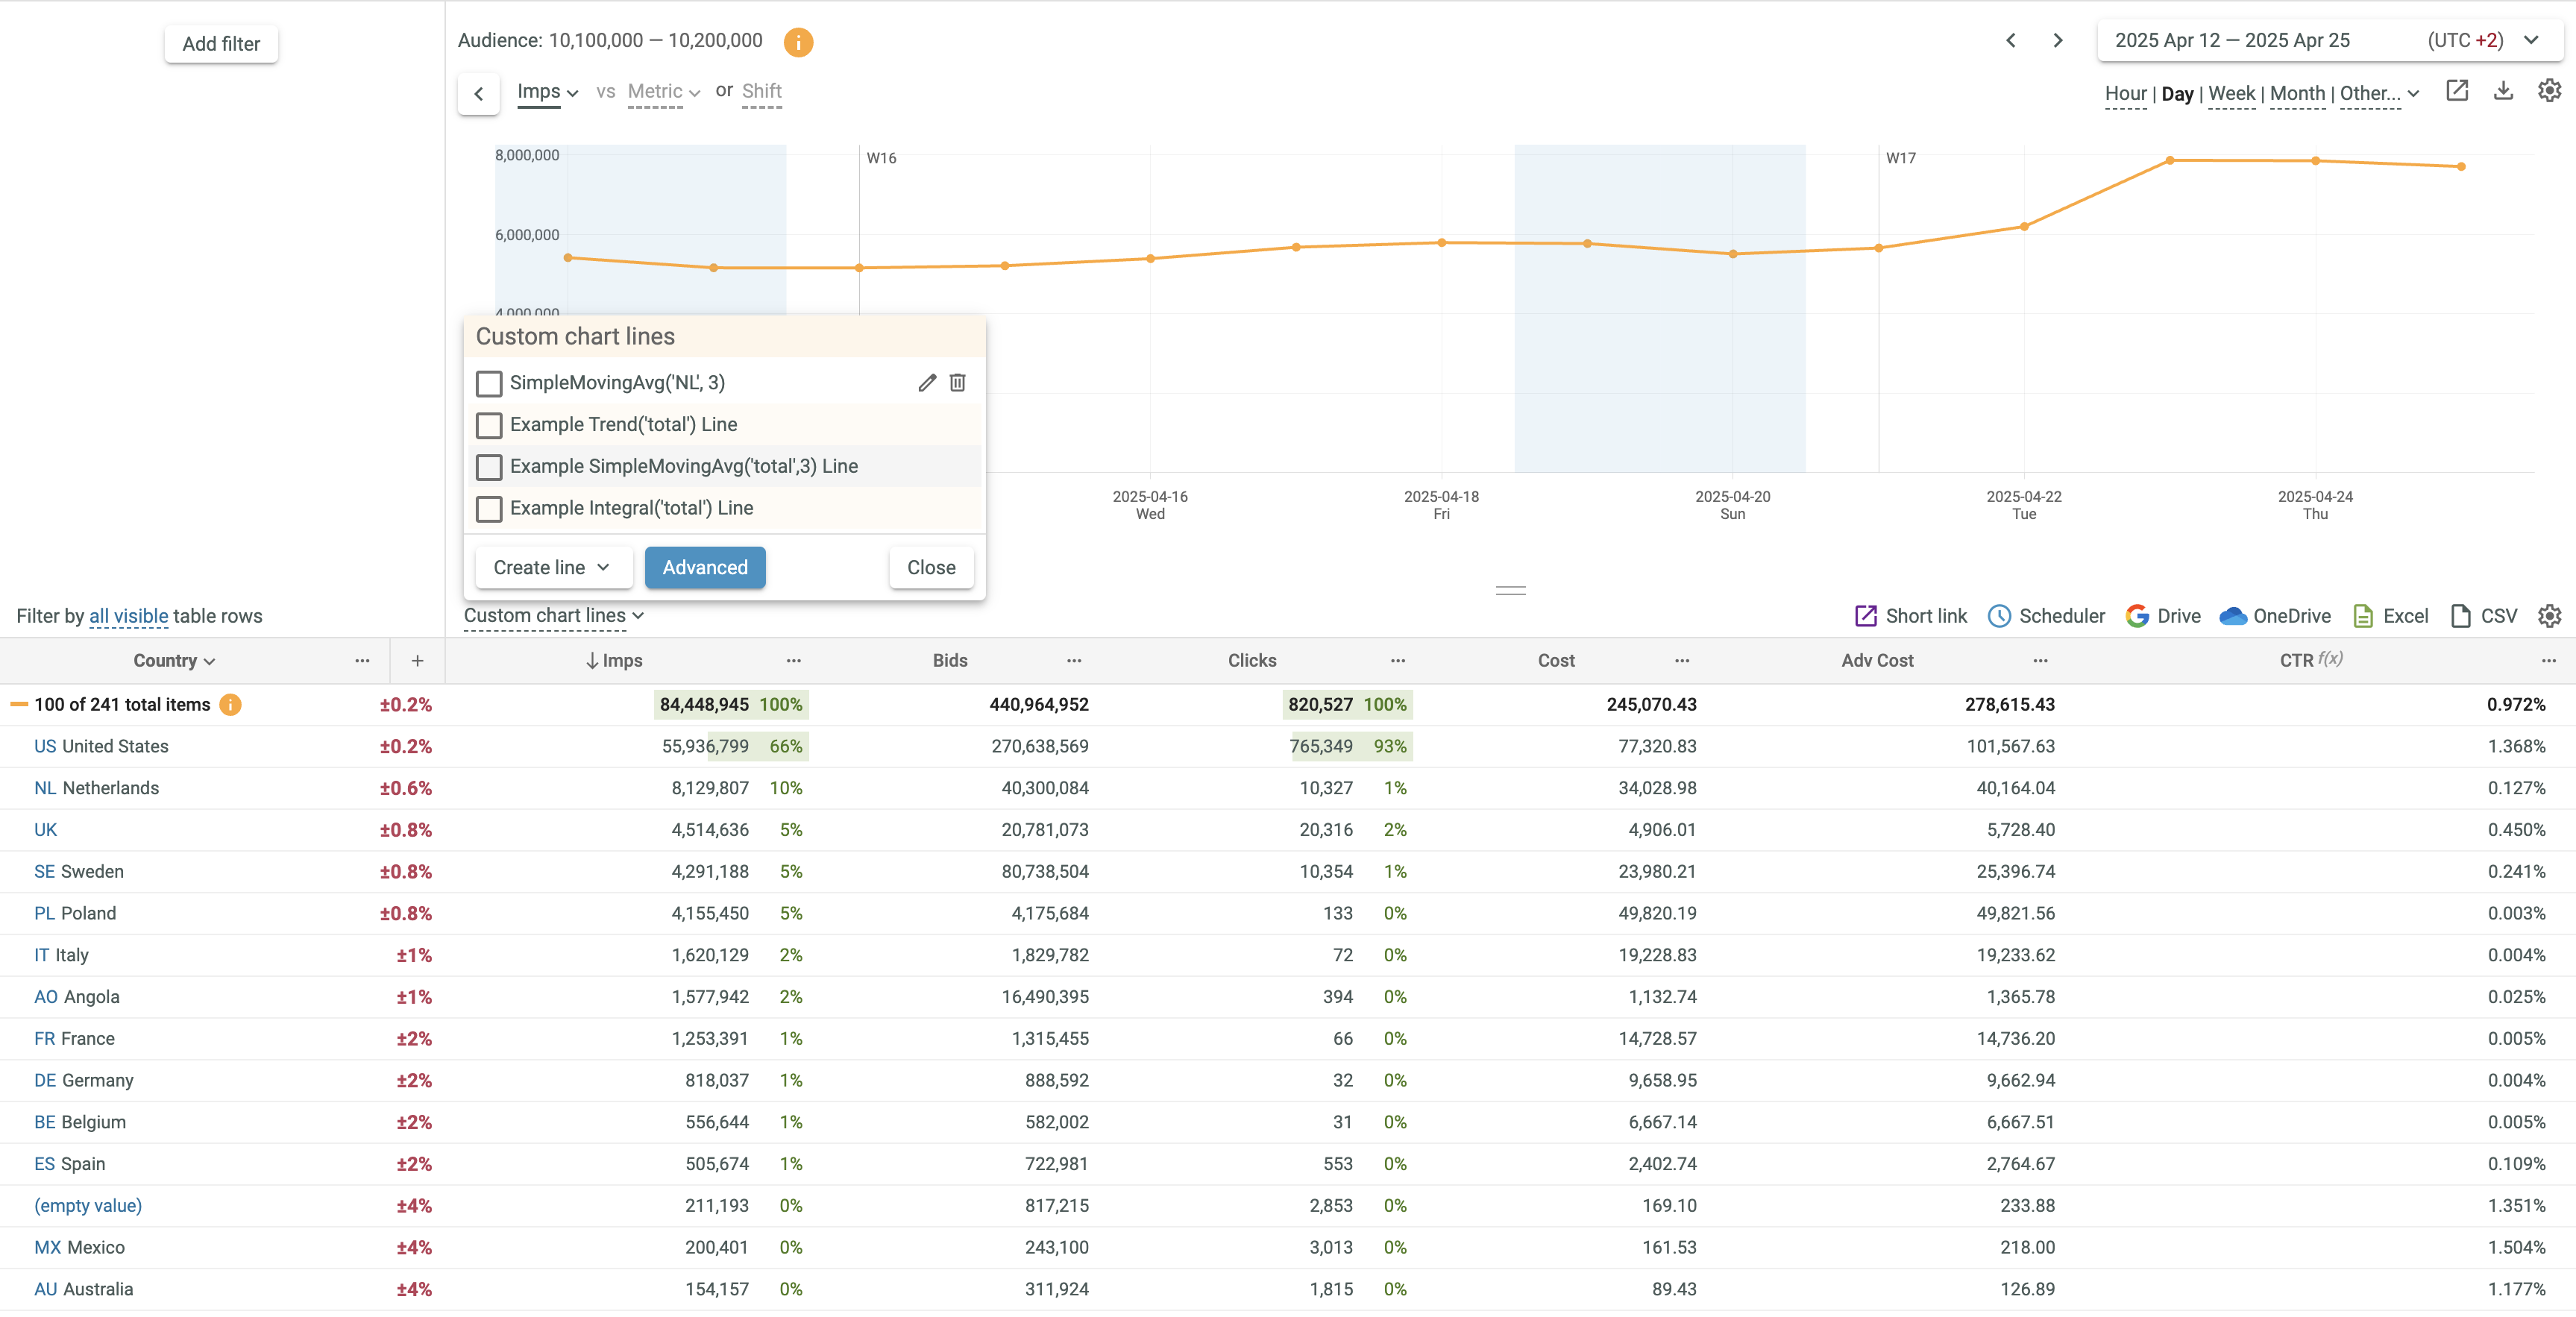This screenshot has width=2576, height=1317.
Task: Enable Example Trend('total') Line checkbox
Action: [489, 425]
